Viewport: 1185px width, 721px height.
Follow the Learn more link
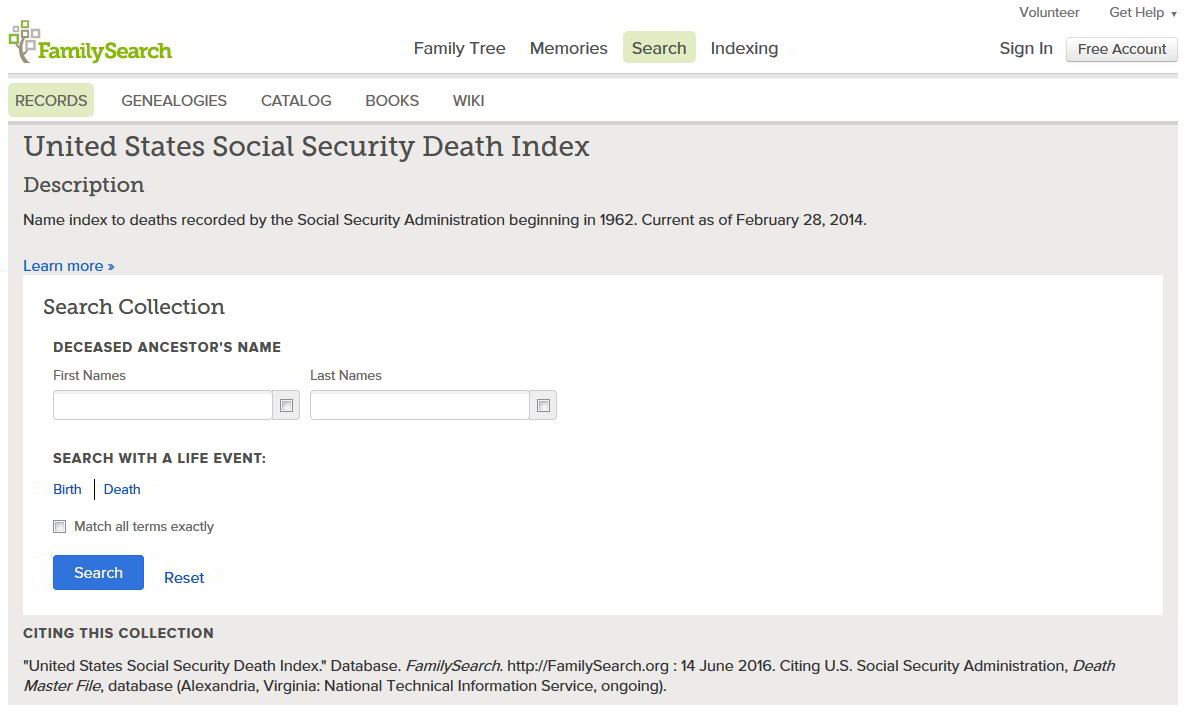[69, 266]
